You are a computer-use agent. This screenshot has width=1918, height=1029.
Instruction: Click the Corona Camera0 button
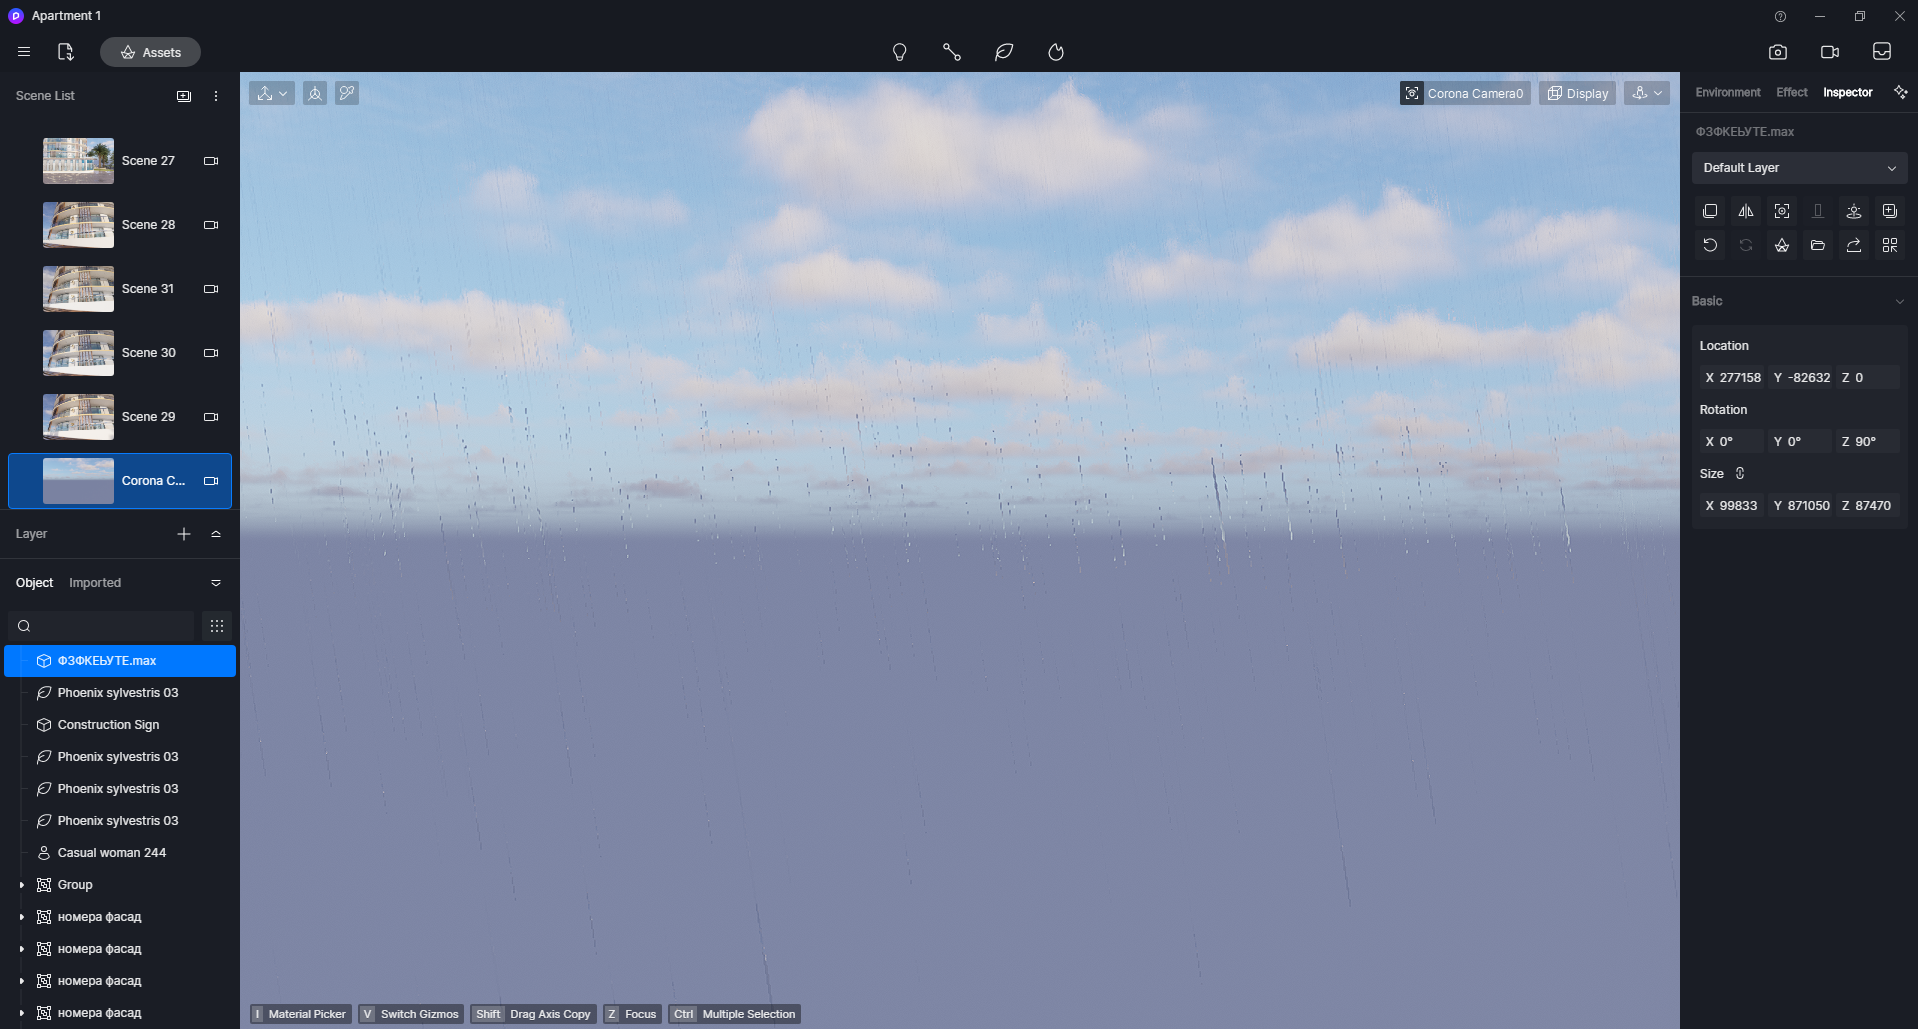point(1465,93)
